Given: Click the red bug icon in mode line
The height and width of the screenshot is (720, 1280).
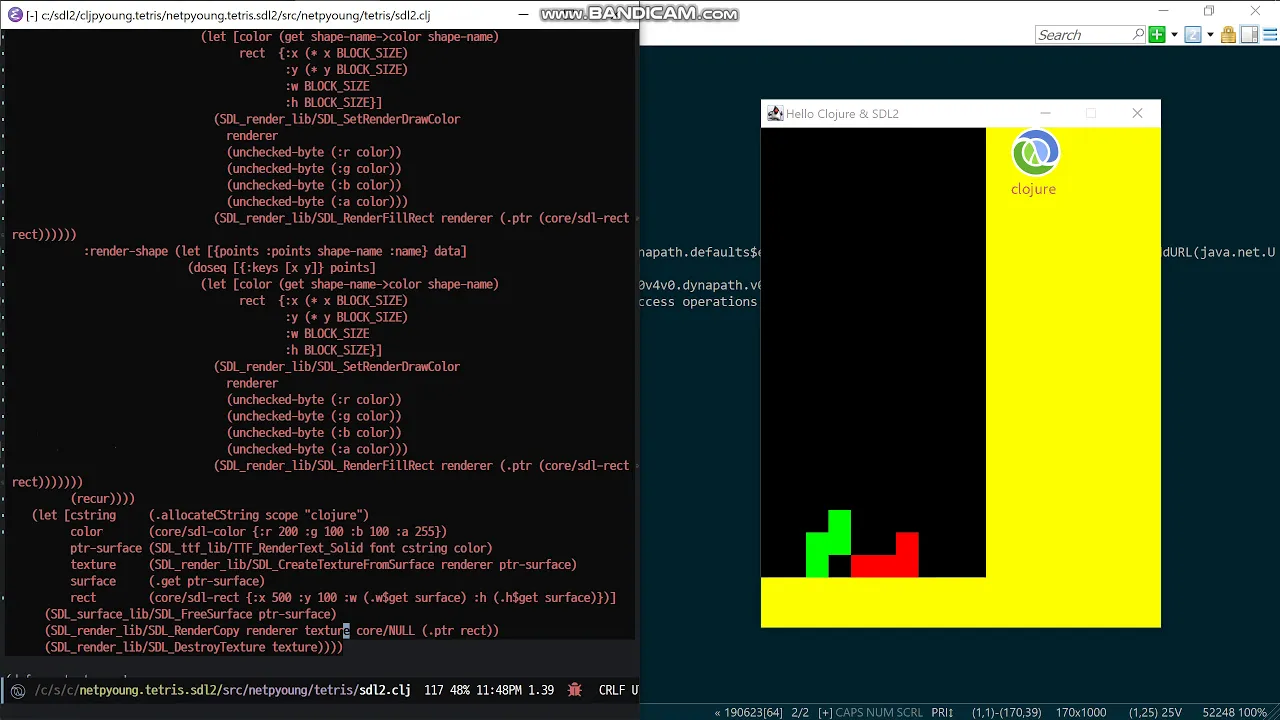Looking at the screenshot, I should 574,690.
